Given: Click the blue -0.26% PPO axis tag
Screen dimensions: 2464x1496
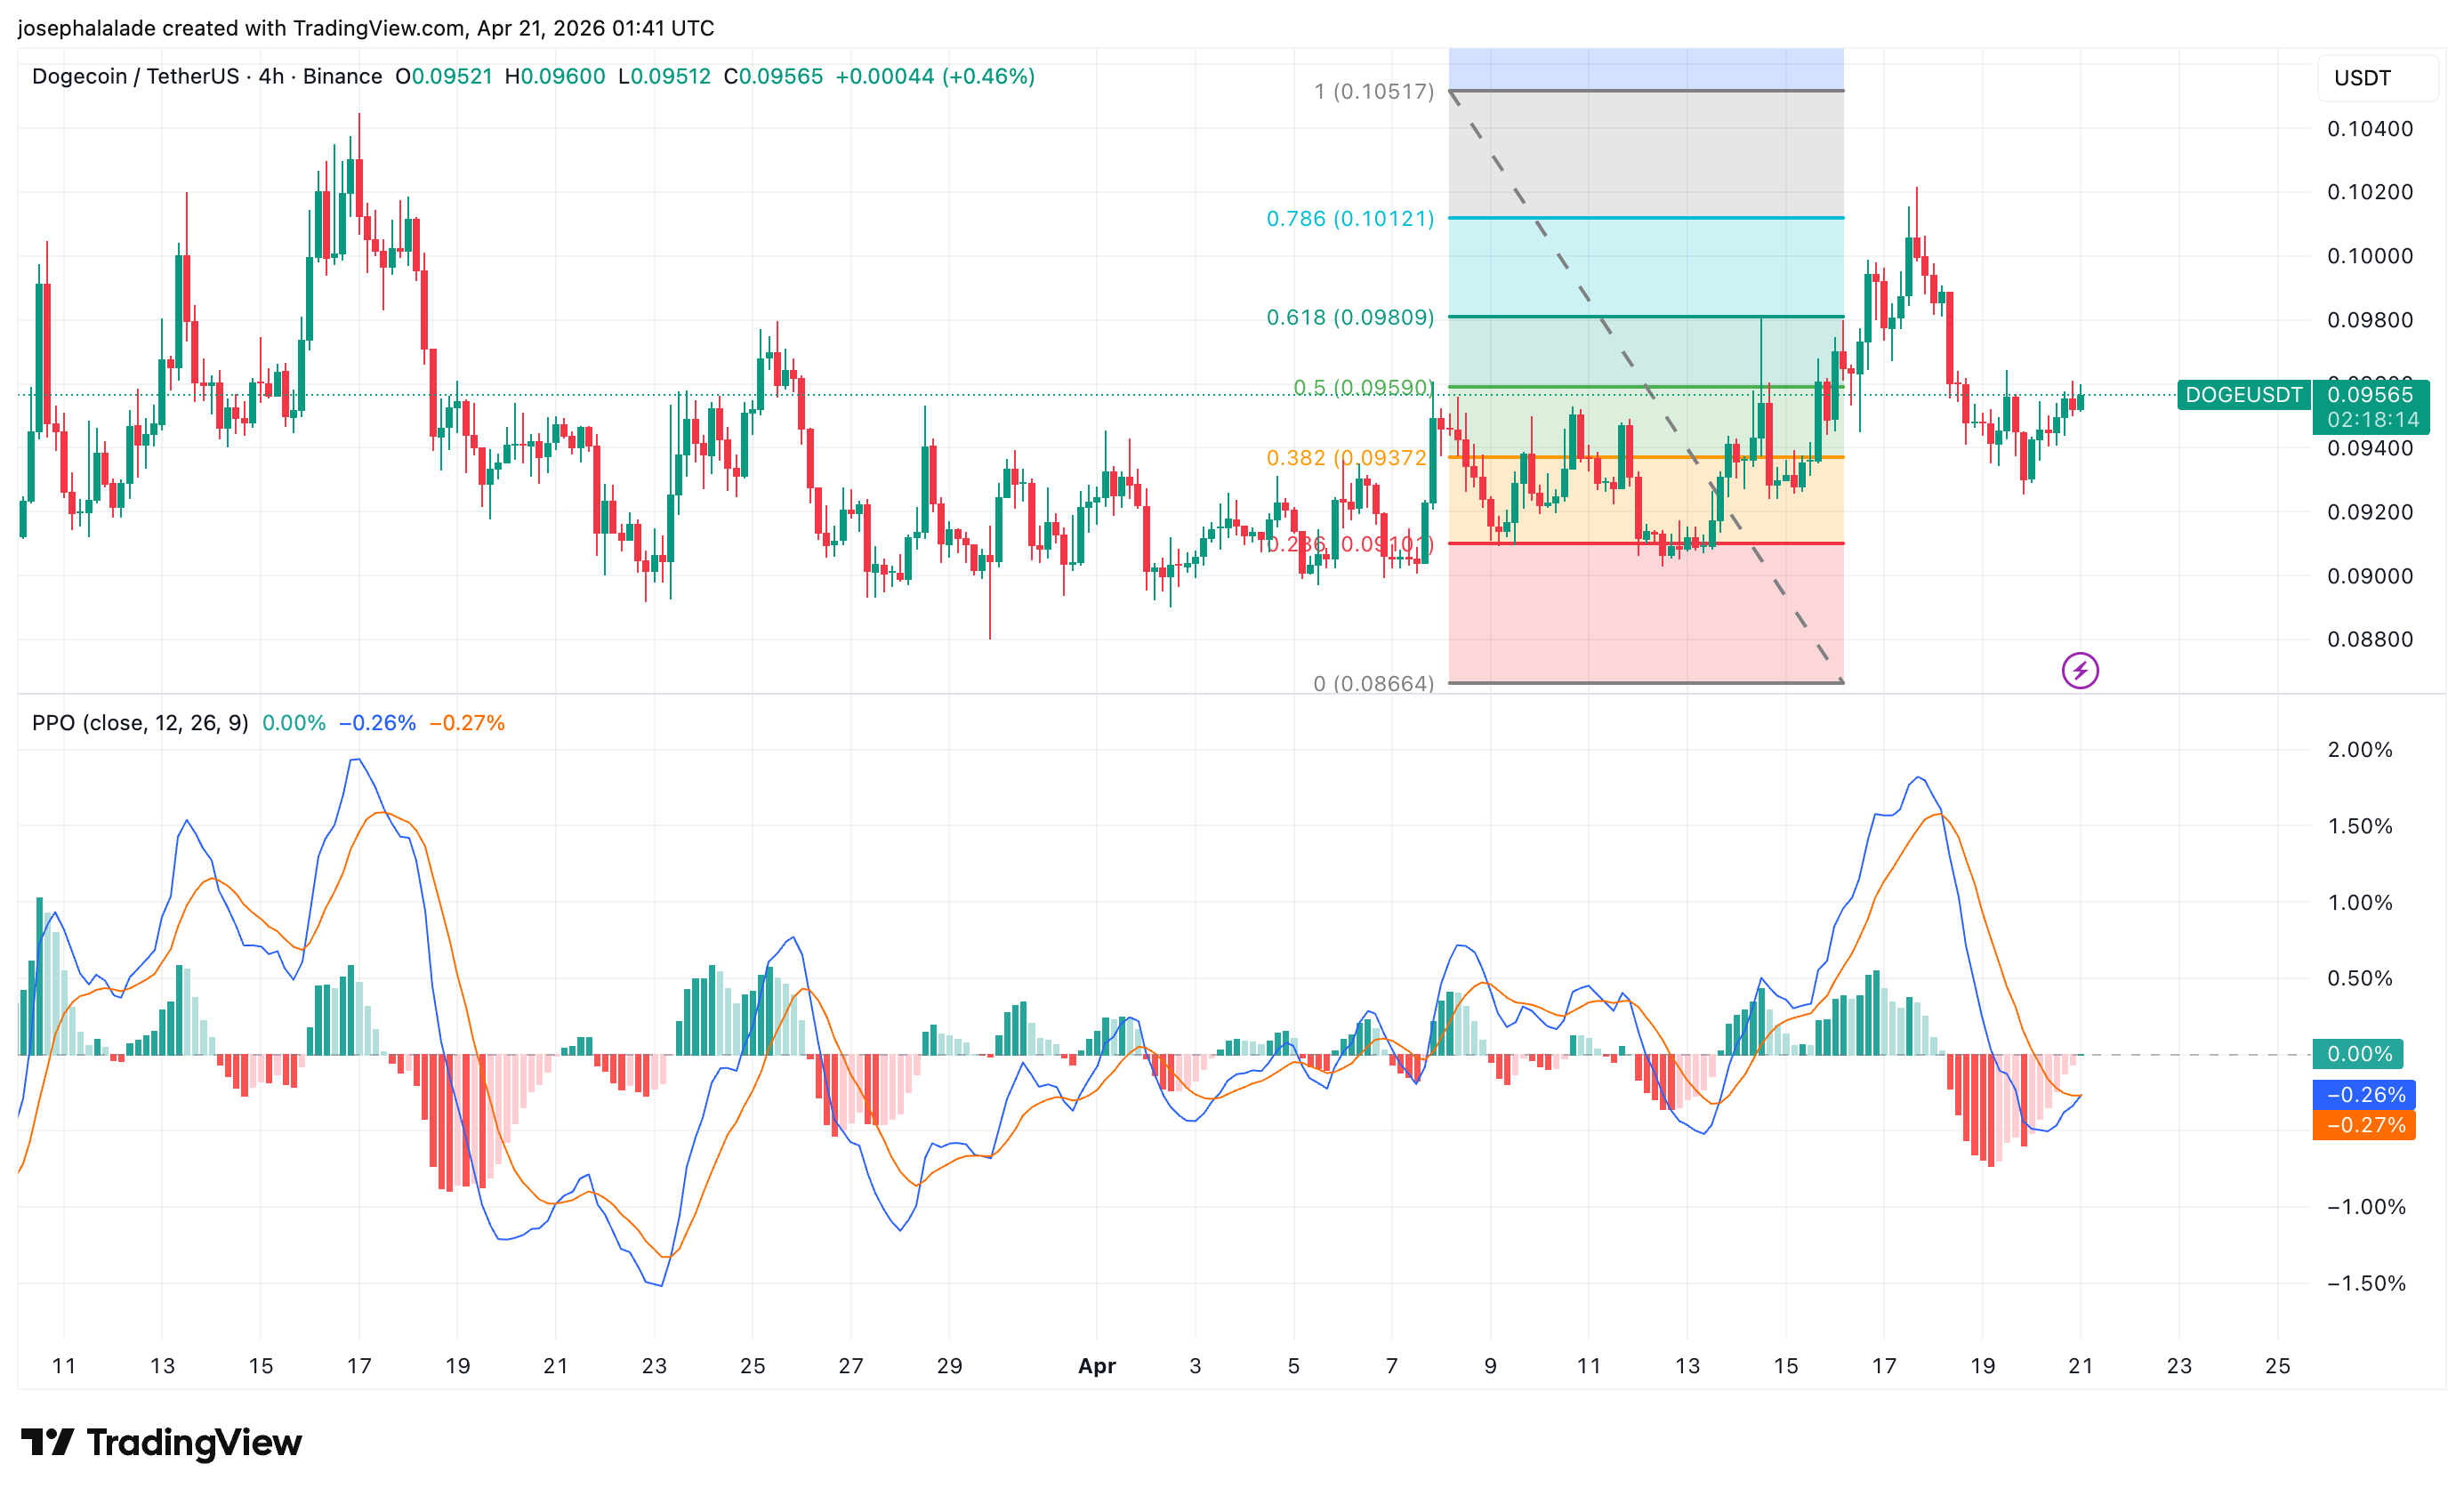Looking at the screenshot, I should tap(2364, 1094).
